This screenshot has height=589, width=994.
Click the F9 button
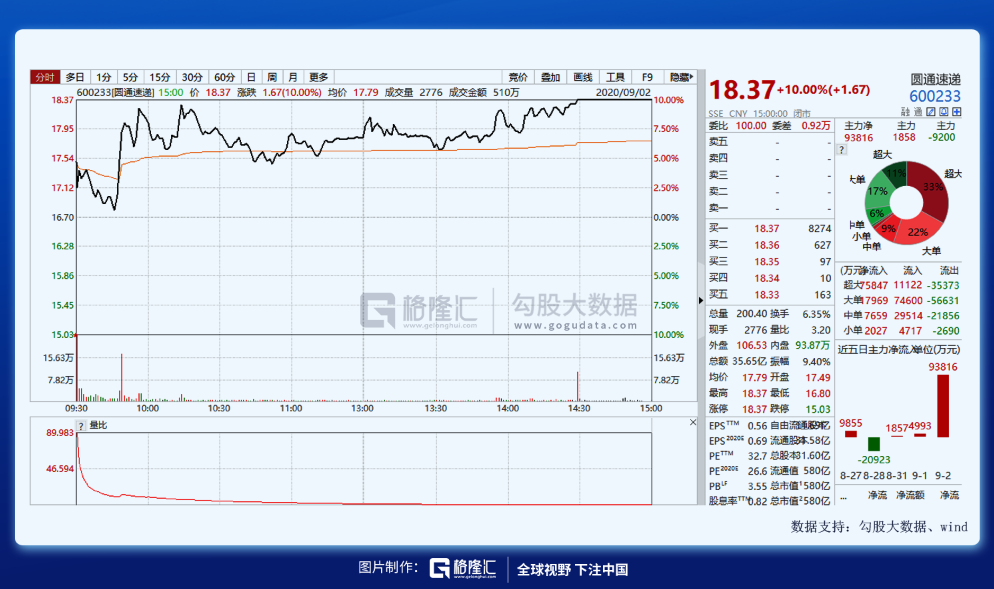pos(647,77)
